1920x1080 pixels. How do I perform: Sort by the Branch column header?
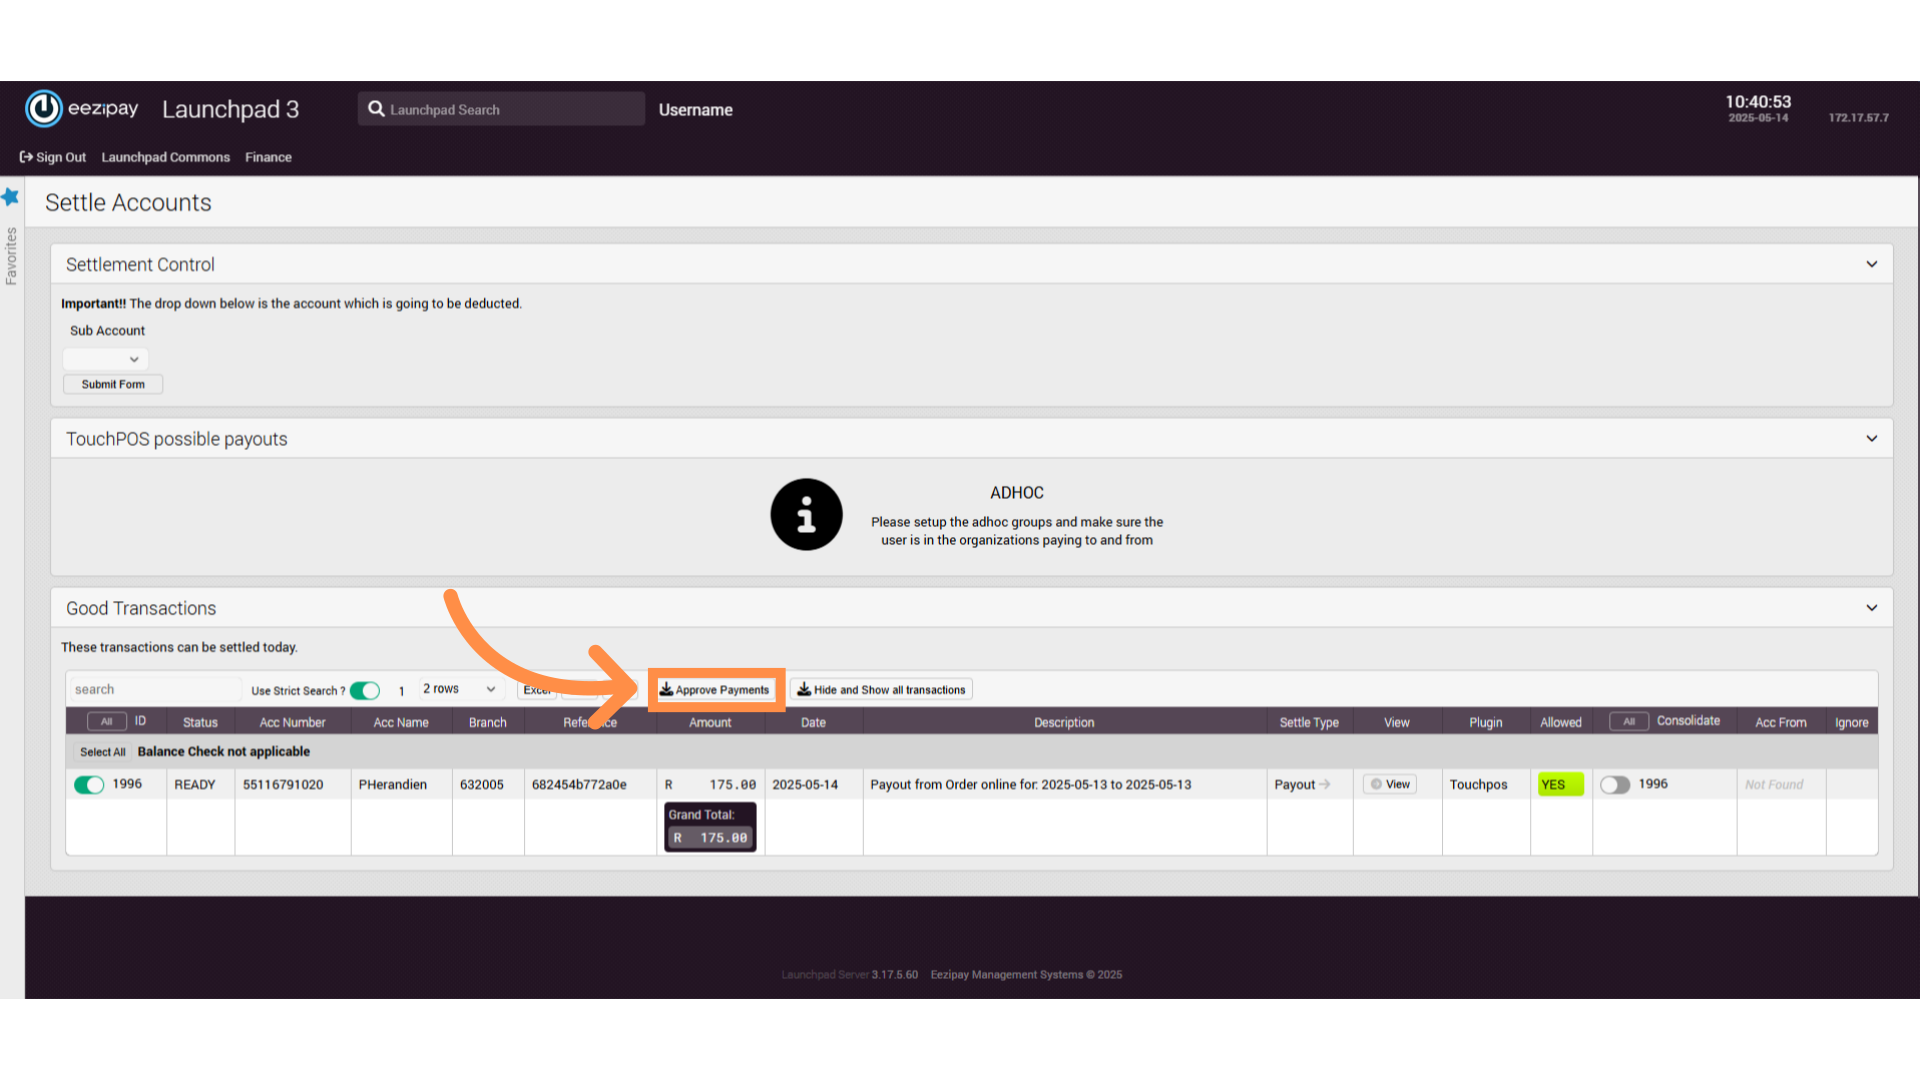[488, 722]
